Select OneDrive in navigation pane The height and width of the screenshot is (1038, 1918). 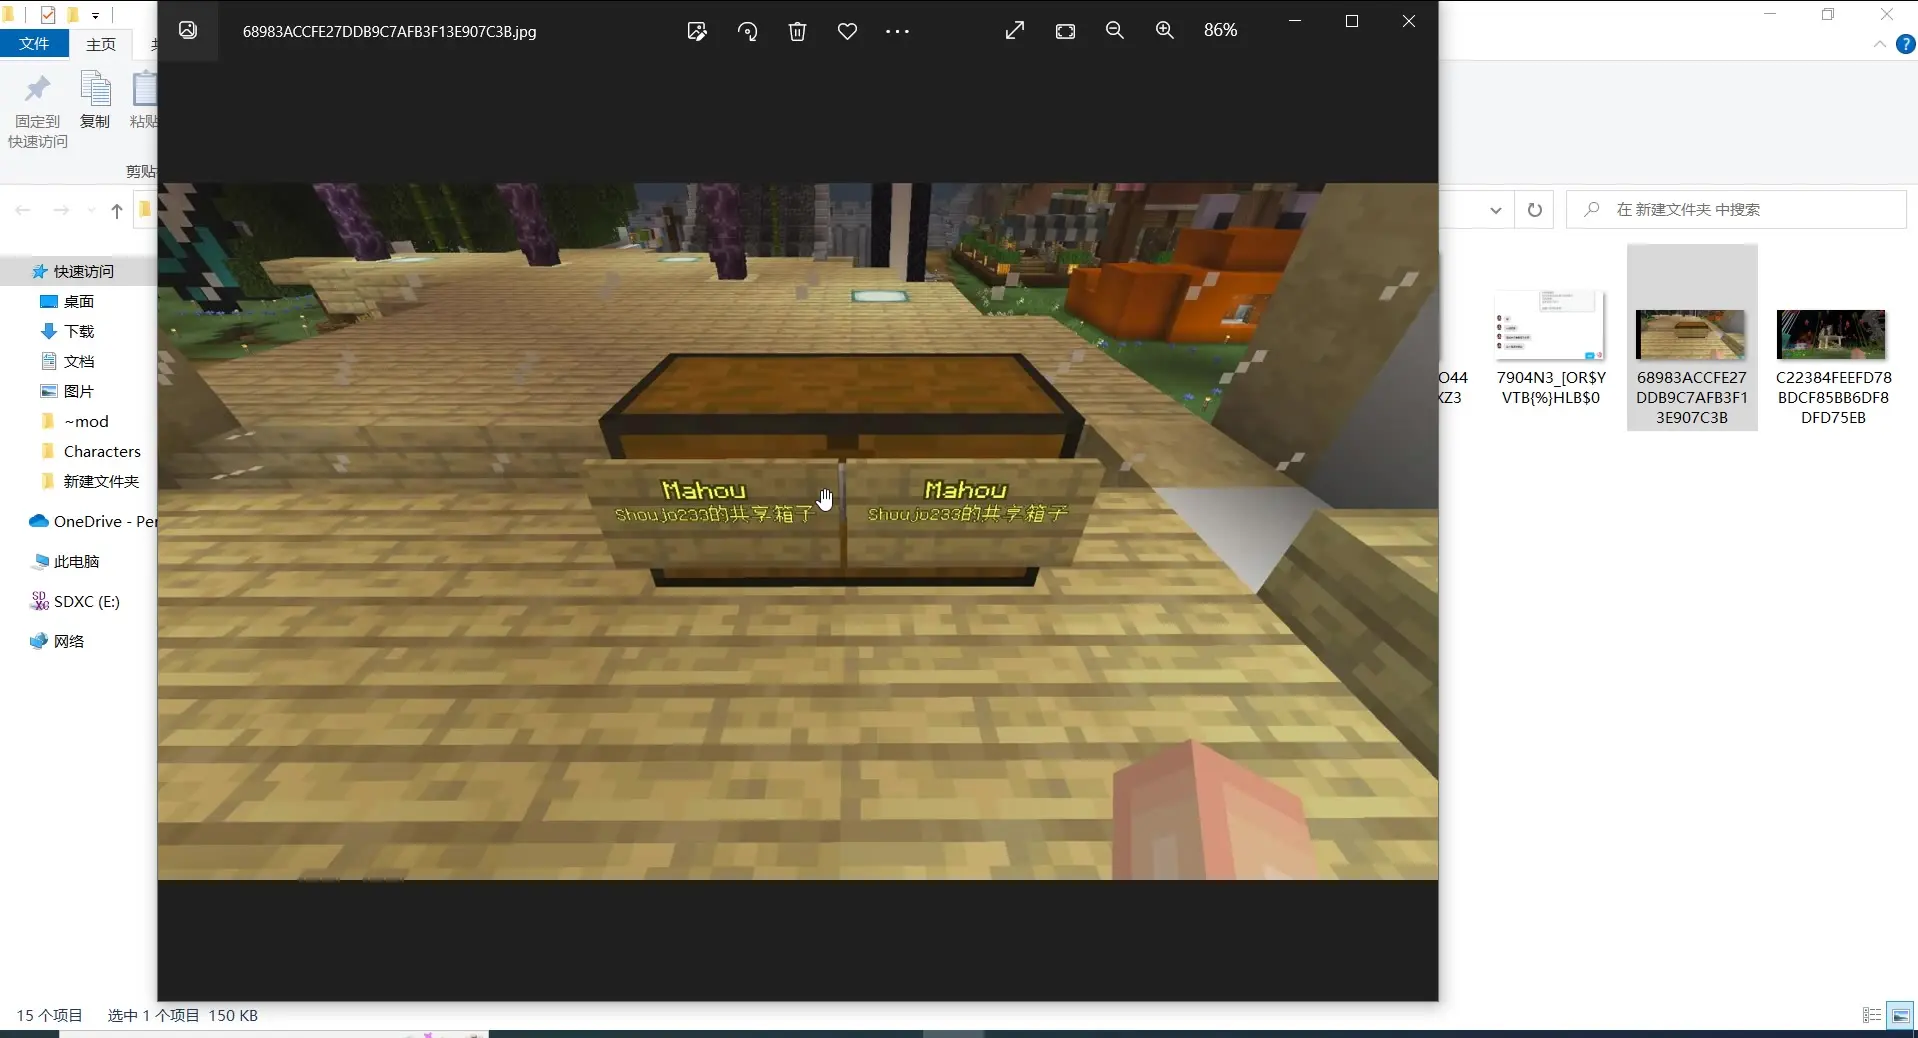click(x=93, y=521)
